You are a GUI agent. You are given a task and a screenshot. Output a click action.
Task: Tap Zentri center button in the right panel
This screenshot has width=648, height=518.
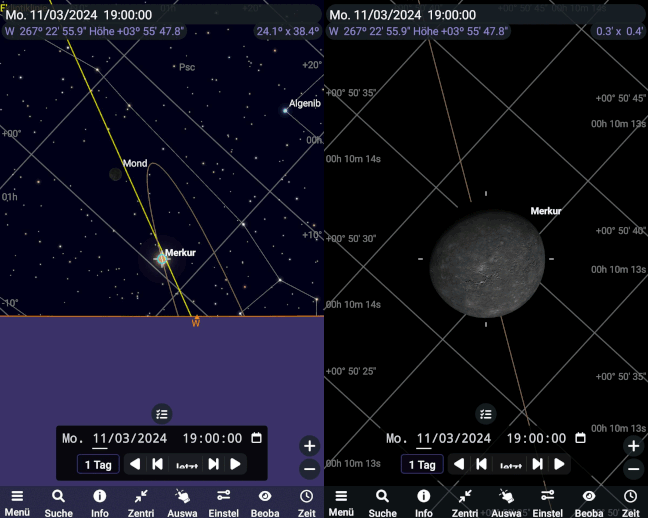point(465,503)
